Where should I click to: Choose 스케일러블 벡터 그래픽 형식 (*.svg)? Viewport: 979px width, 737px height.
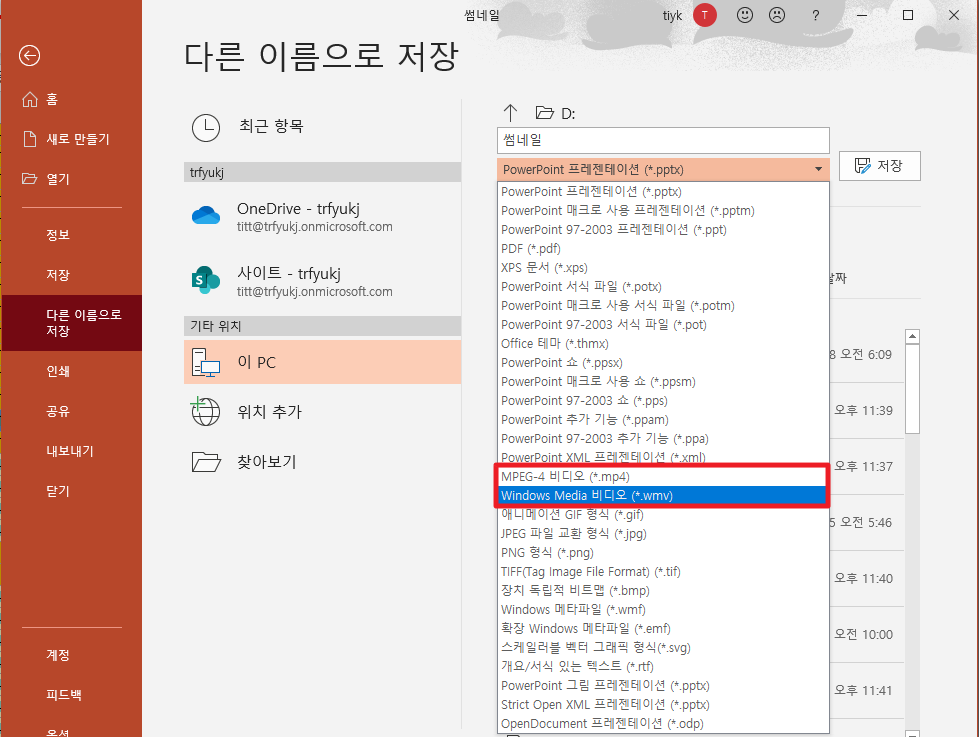click(x=663, y=648)
